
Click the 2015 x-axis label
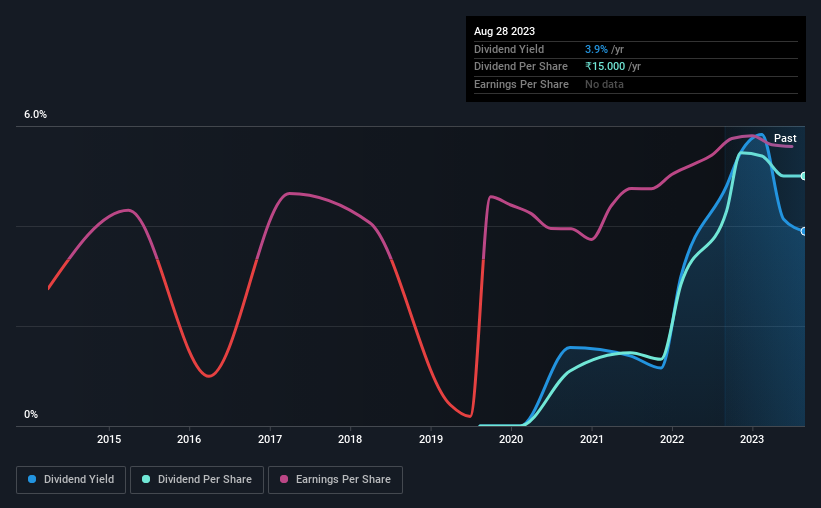pos(109,439)
